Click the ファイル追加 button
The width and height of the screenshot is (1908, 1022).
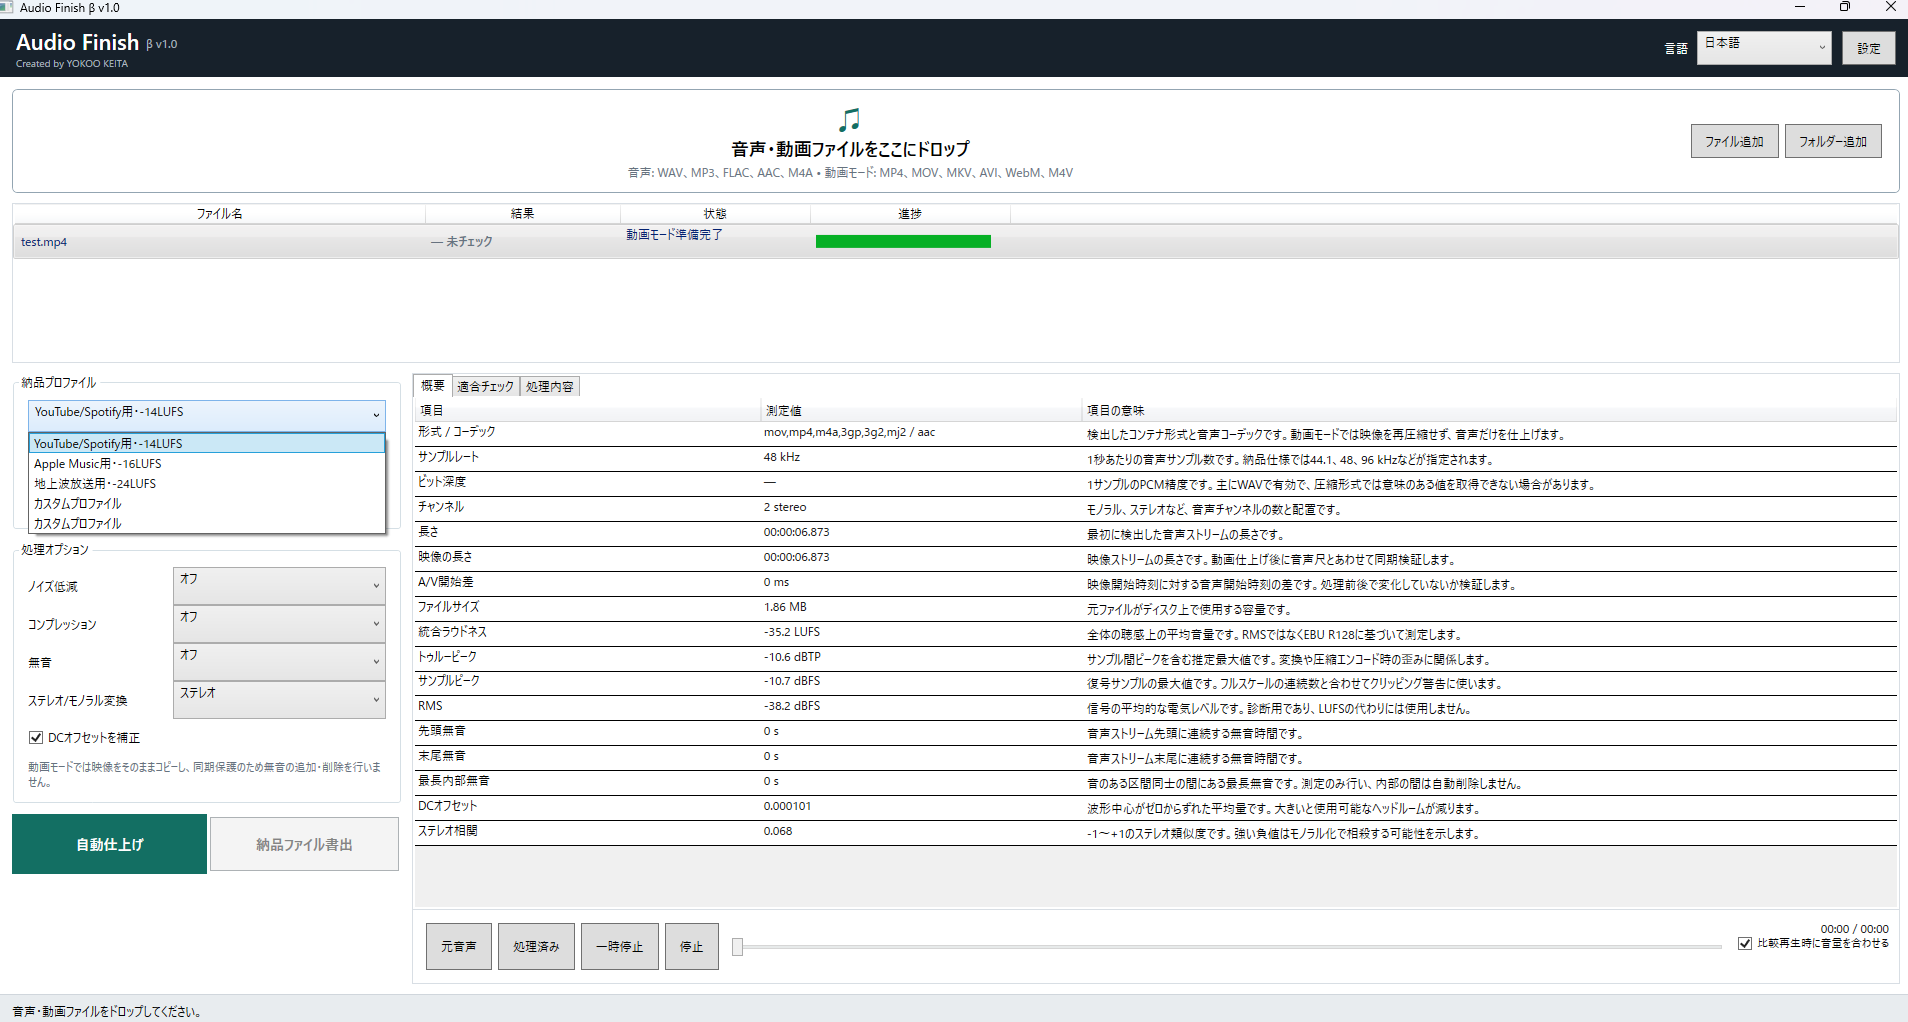1734,142
